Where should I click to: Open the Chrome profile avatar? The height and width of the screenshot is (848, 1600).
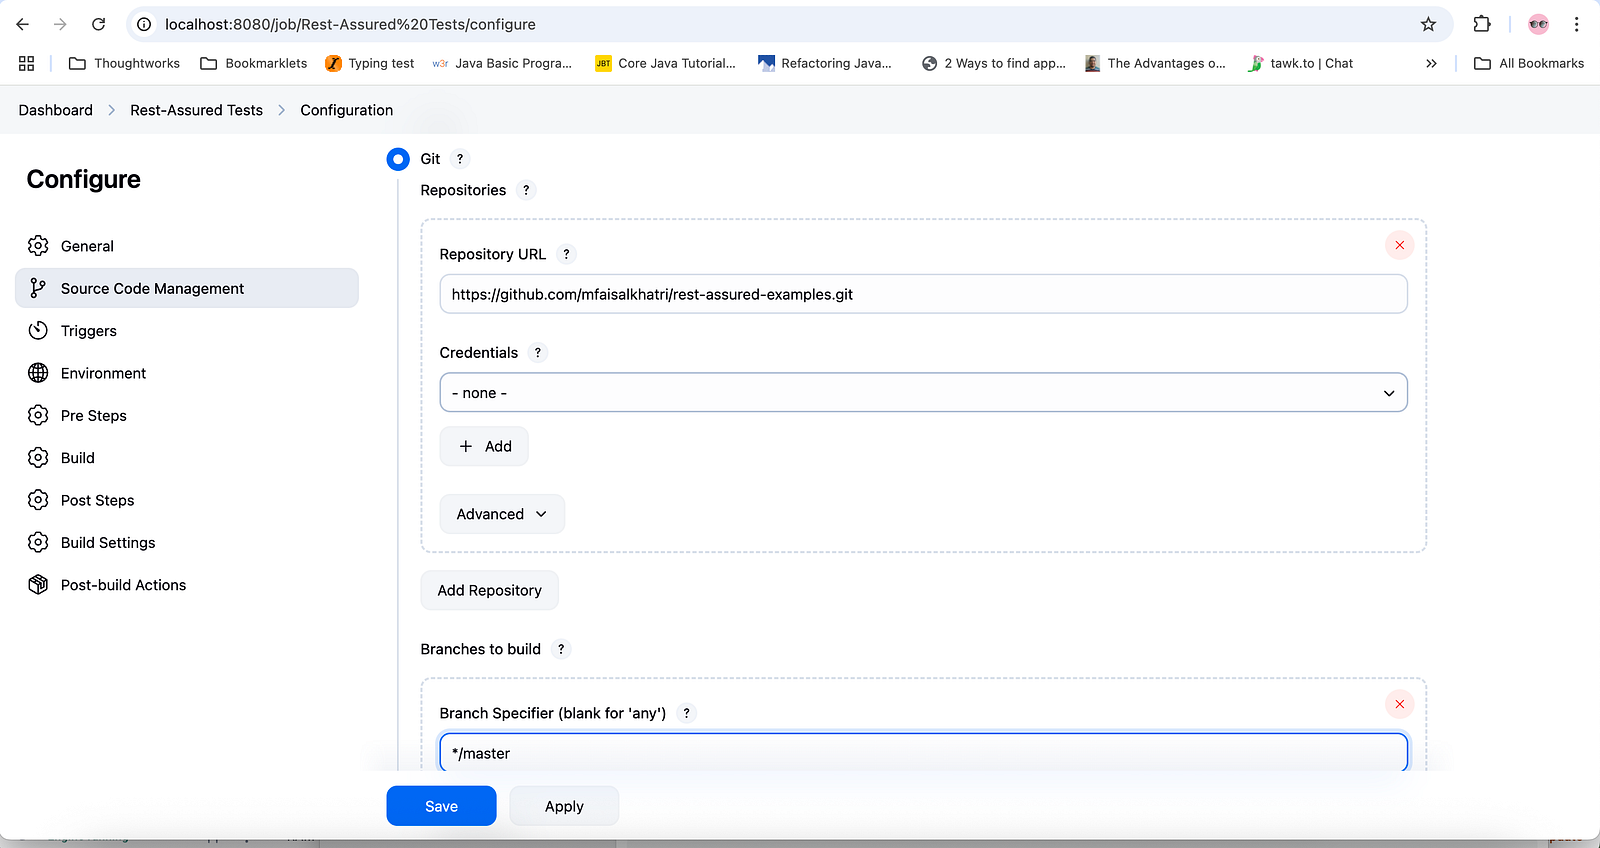coord(1538,24)
